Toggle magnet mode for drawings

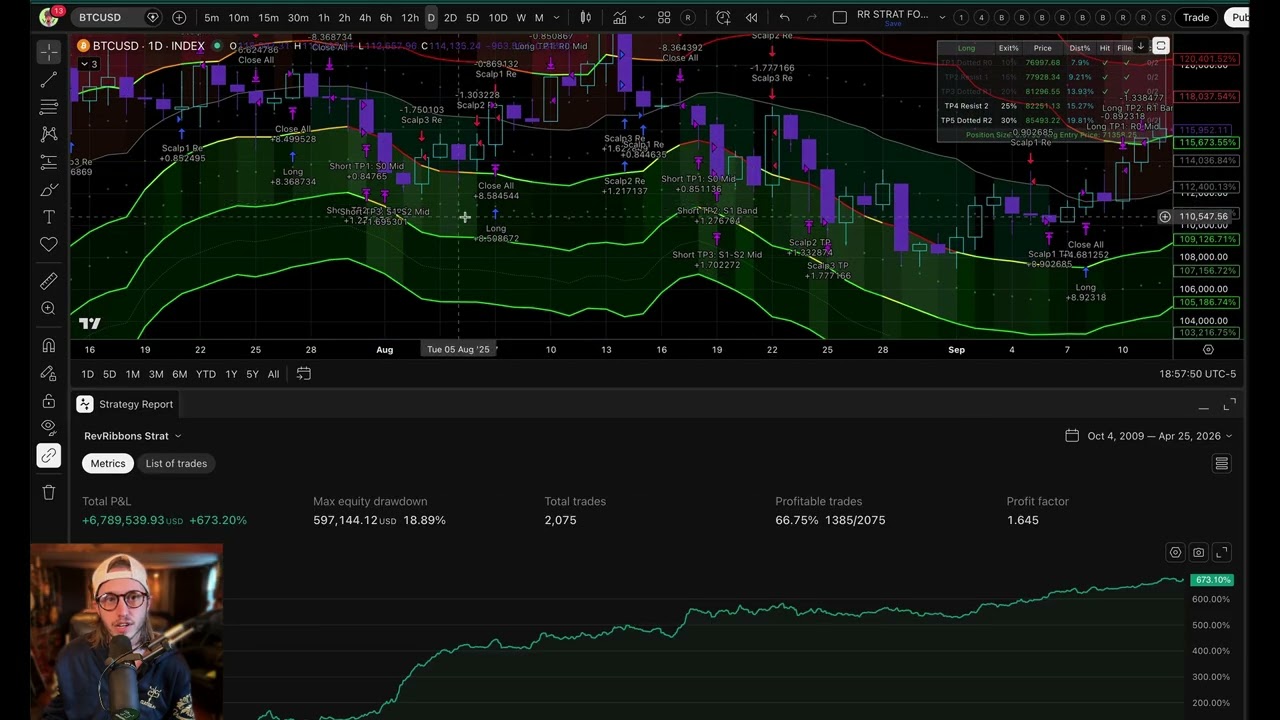pos(48,346)
